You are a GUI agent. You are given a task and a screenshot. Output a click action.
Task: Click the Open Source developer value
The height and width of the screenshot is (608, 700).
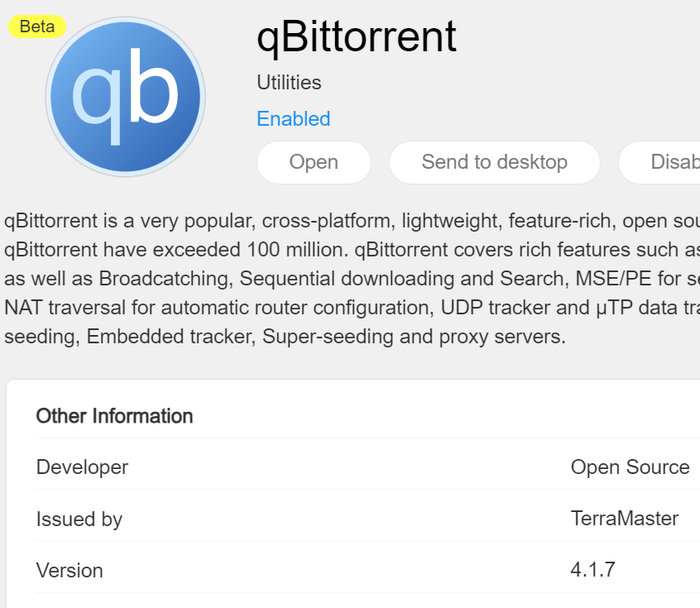630,467
